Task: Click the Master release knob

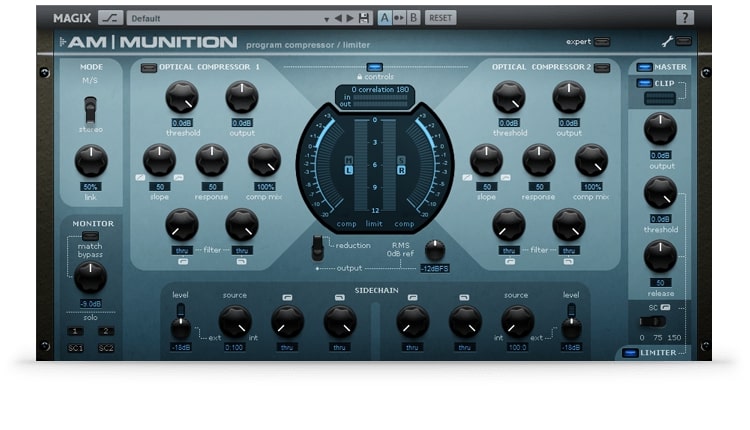Action: pyautogui.click(x=660, y=256)
